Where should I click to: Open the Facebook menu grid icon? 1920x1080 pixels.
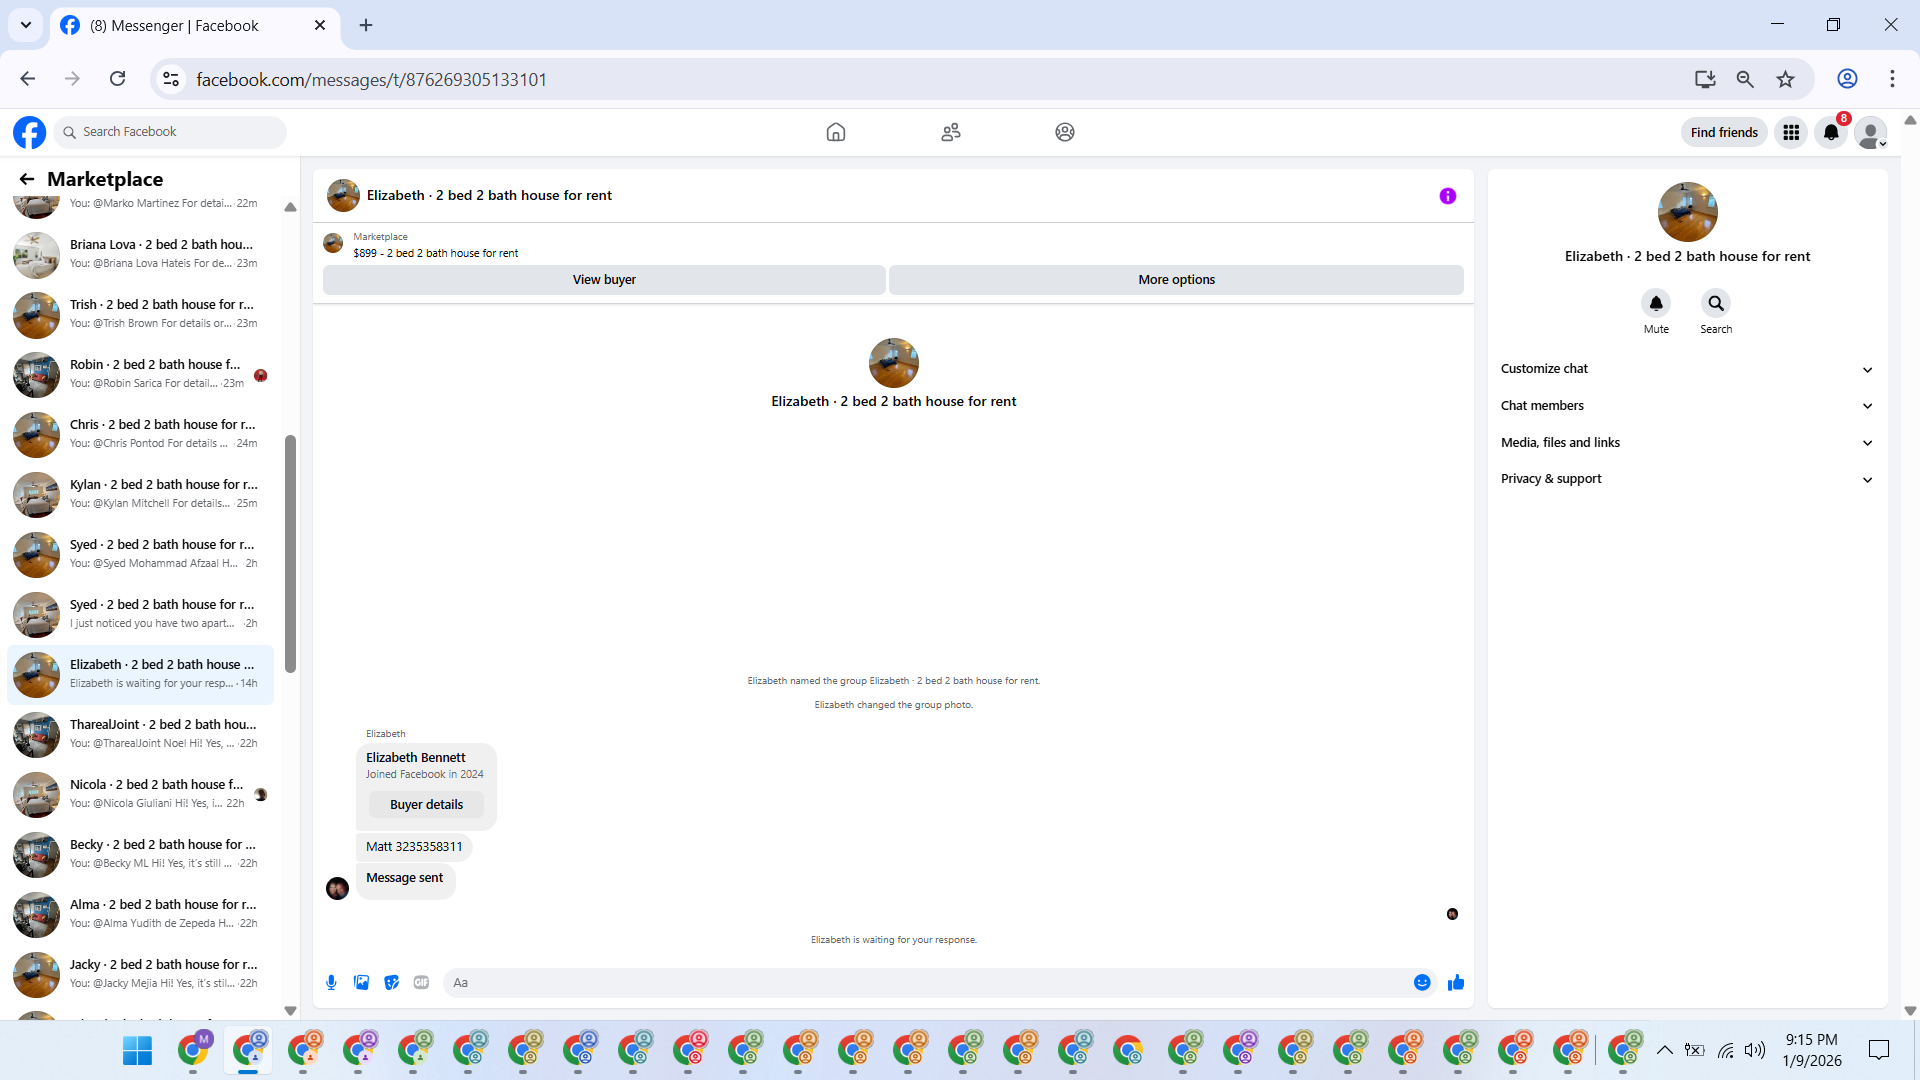click(1790, 132)
